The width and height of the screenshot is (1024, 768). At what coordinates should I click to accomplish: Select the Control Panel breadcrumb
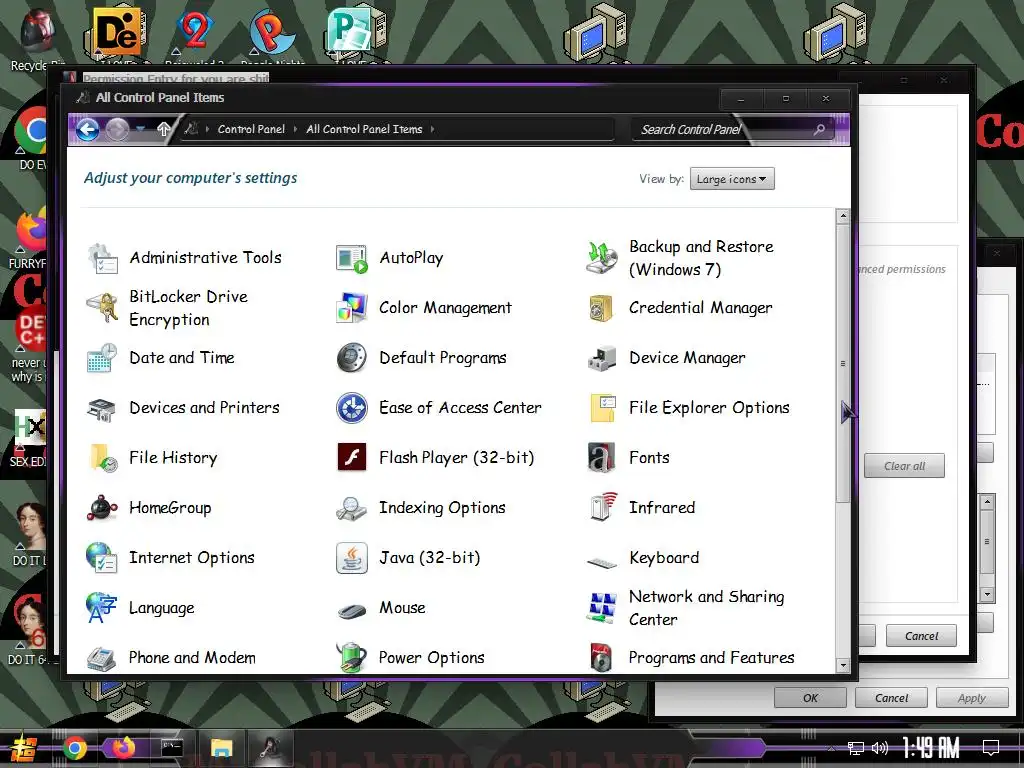251,129
